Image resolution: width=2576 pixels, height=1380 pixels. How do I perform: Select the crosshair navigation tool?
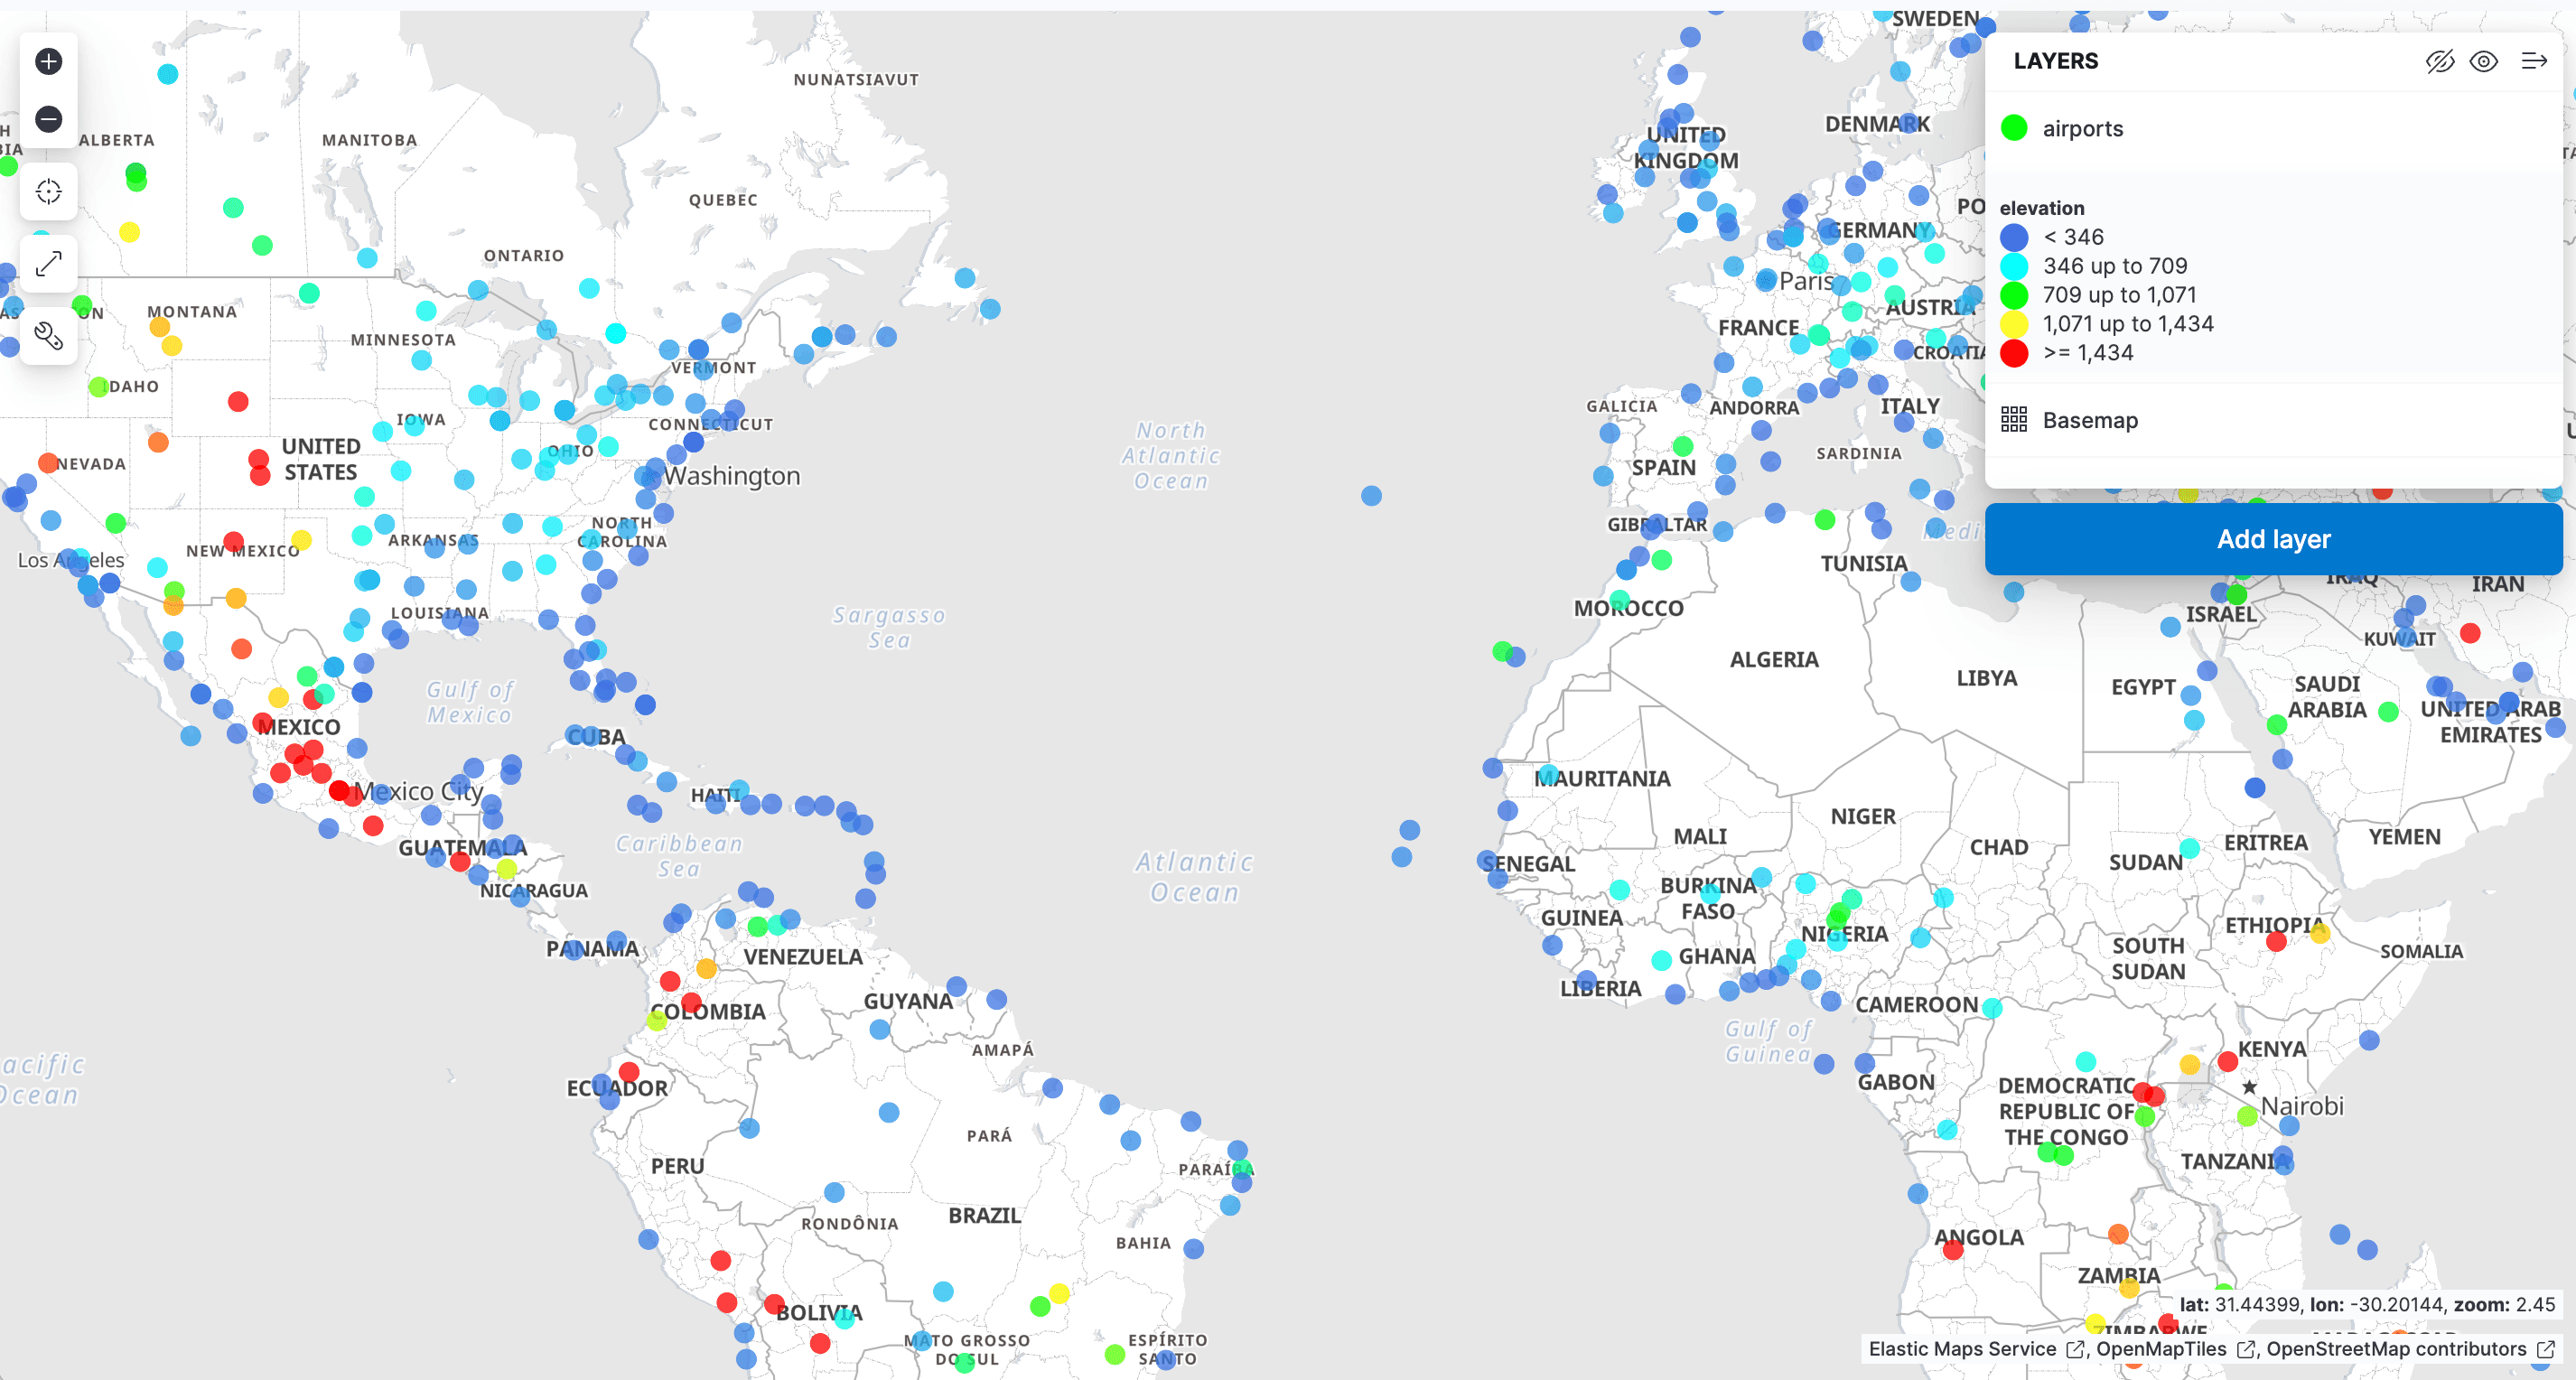[48, 191]
